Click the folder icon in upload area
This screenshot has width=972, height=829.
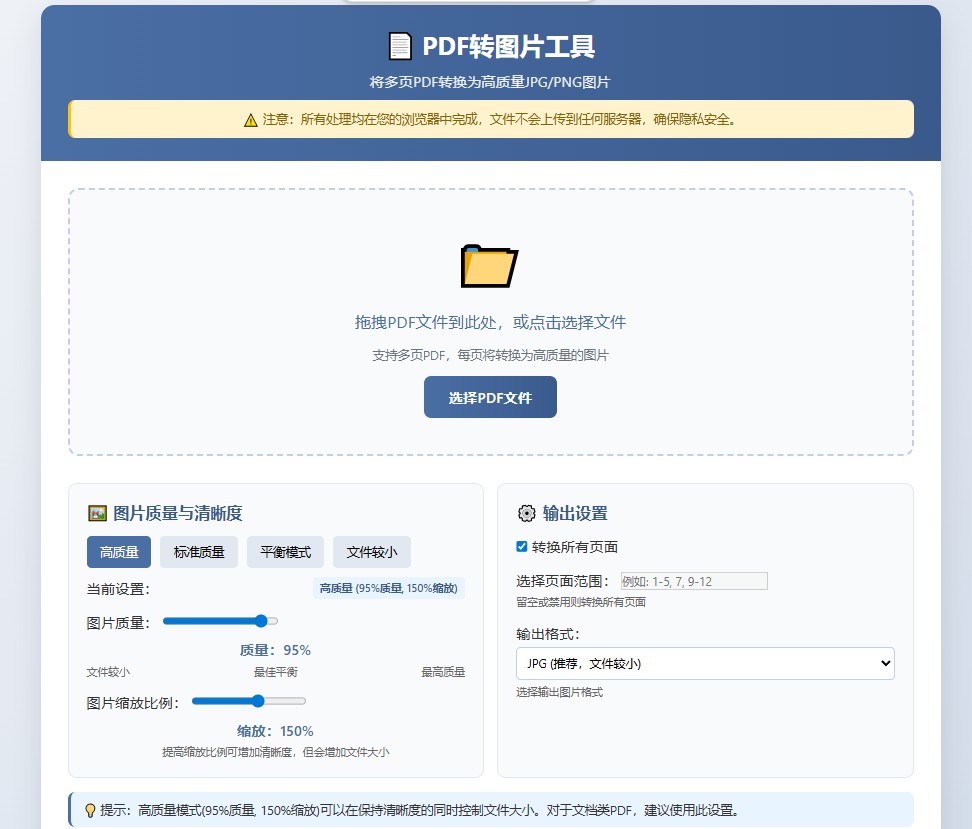tap(489, 266)
